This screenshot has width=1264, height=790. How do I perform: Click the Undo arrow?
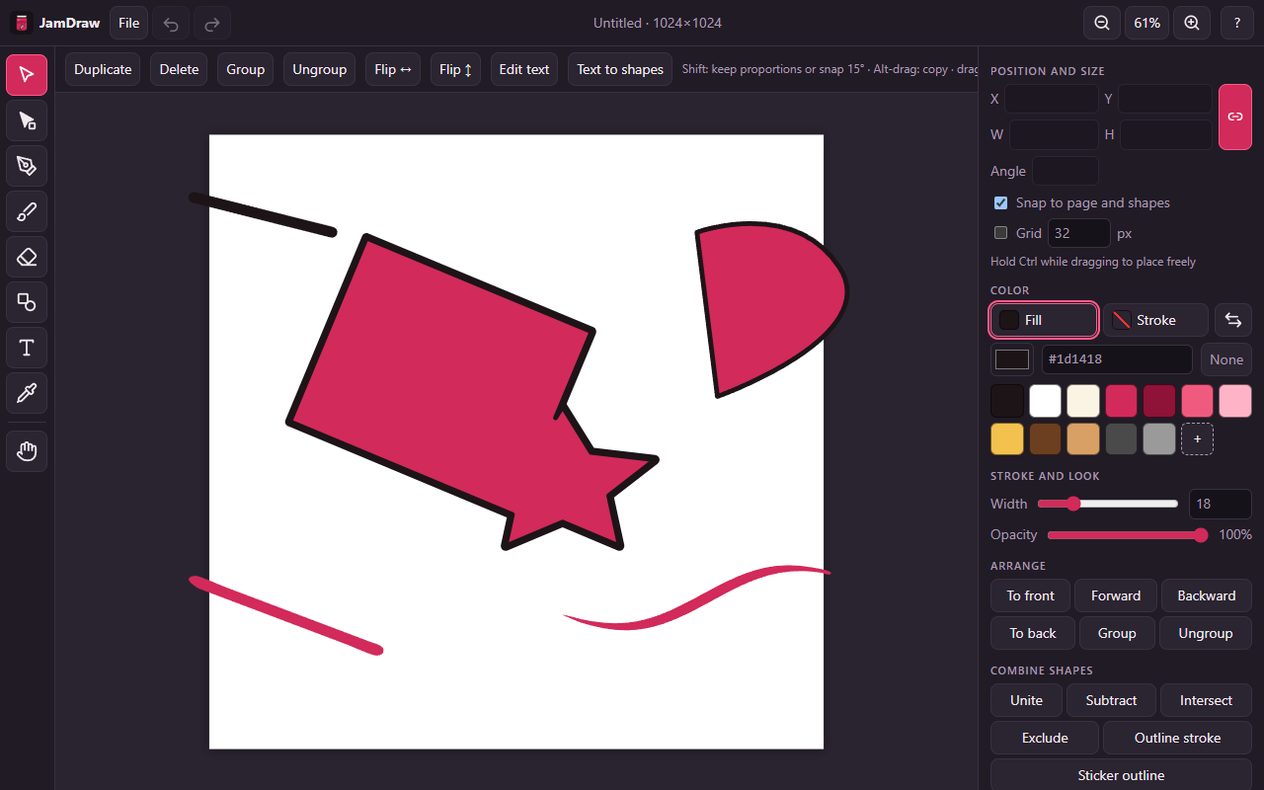coord(171,23)
